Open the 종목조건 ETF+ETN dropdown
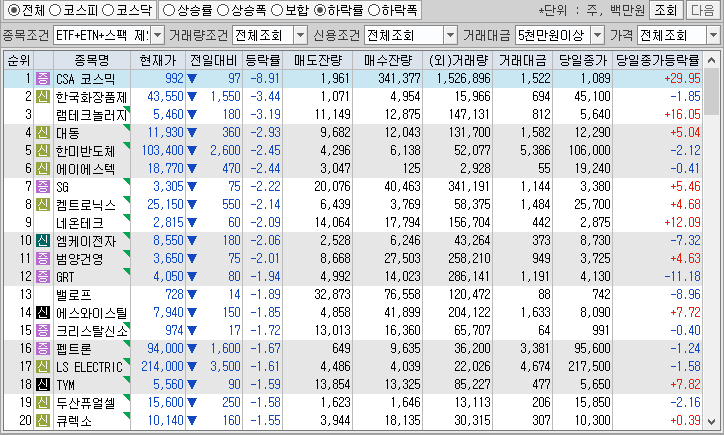724x435 pixels. (157, 35)
